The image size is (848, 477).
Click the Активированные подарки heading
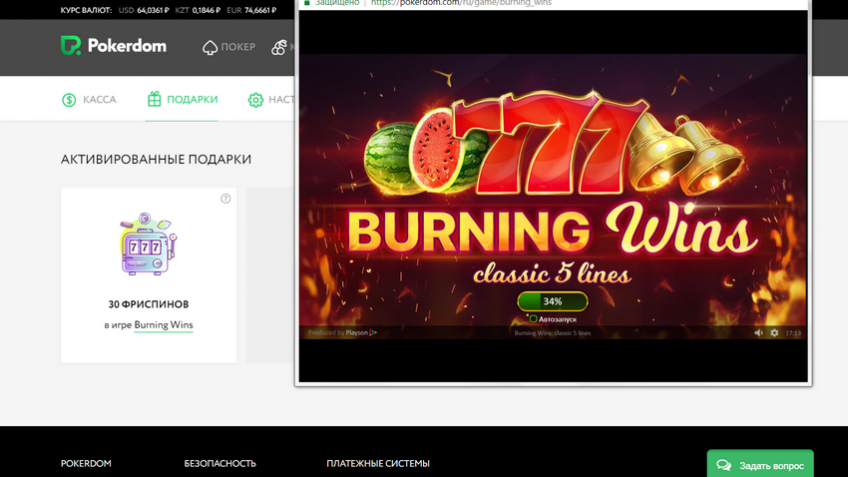(156, 160)
